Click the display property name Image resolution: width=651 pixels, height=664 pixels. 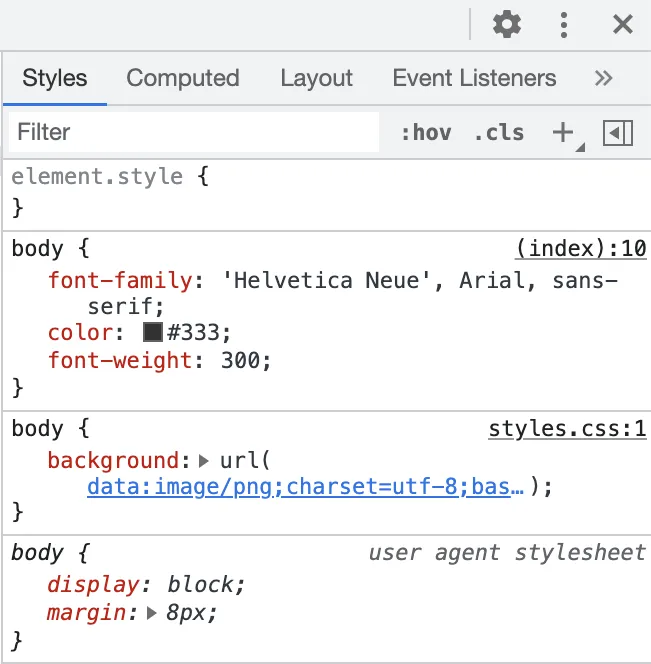pyautogui.click(x=93, y=585)
